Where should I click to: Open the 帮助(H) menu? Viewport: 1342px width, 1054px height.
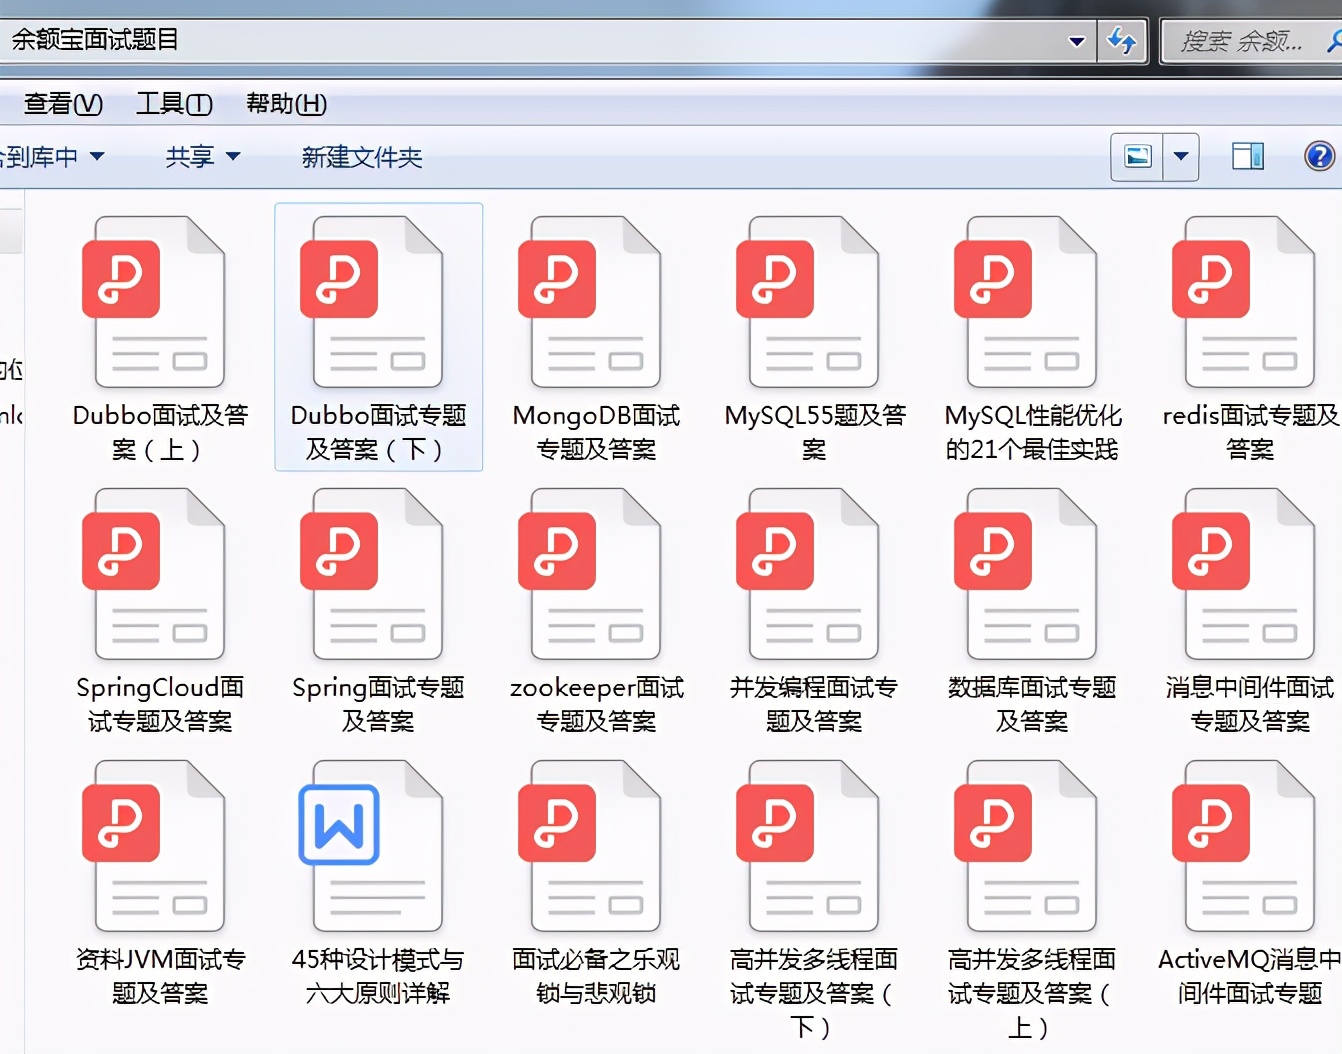pos(286,103)
